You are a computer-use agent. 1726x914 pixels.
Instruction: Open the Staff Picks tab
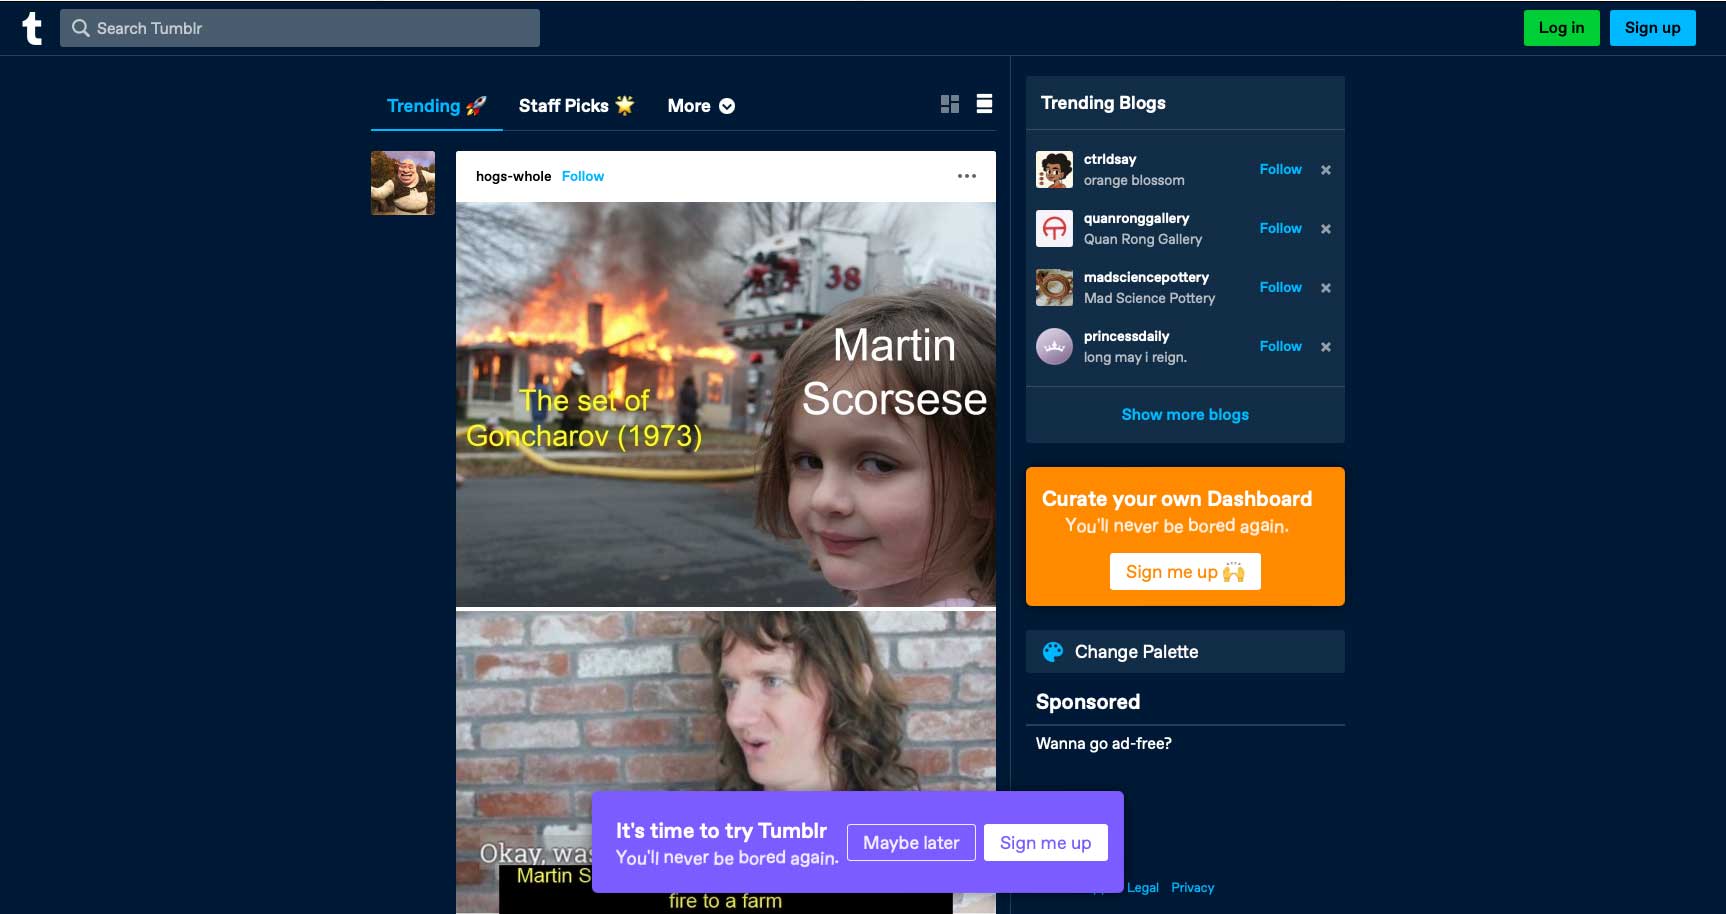pyautogui.click(x=576, y=106)
